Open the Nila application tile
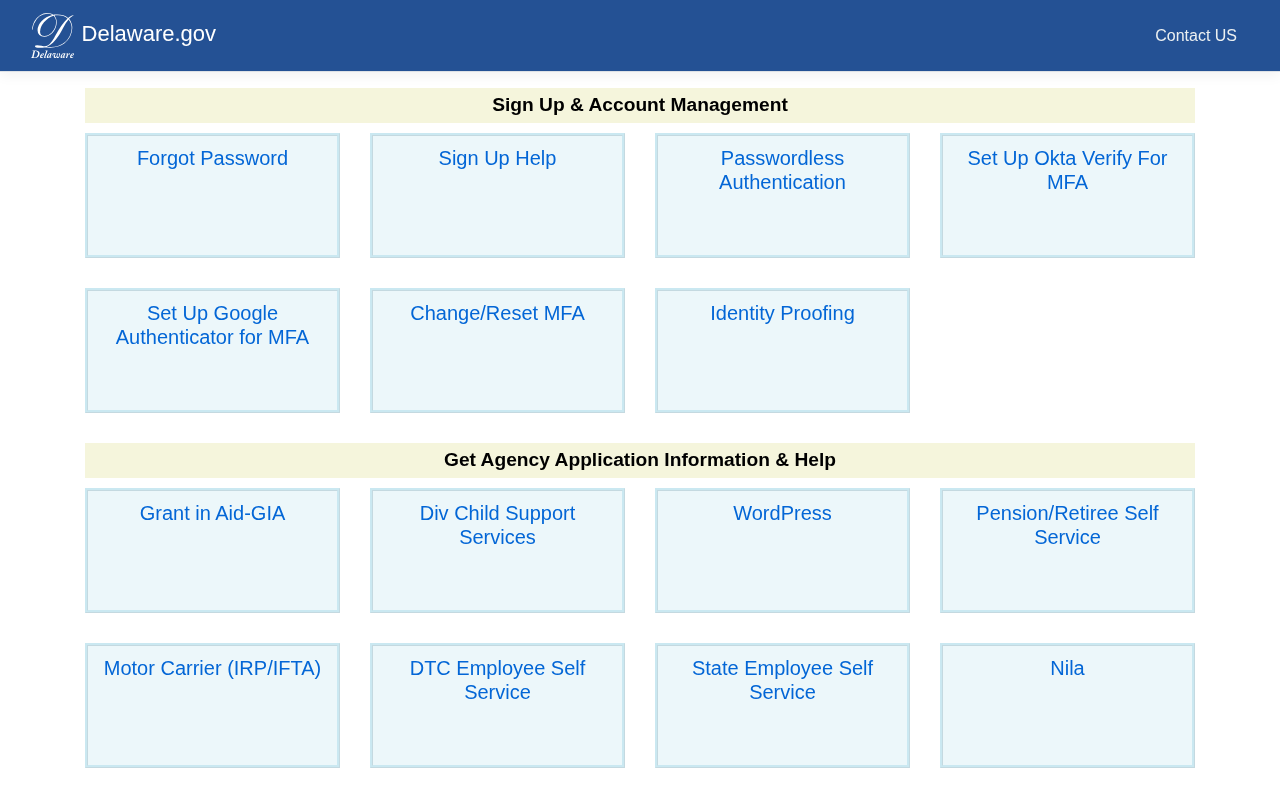Screen dimensions: 1280x800 1067,669
